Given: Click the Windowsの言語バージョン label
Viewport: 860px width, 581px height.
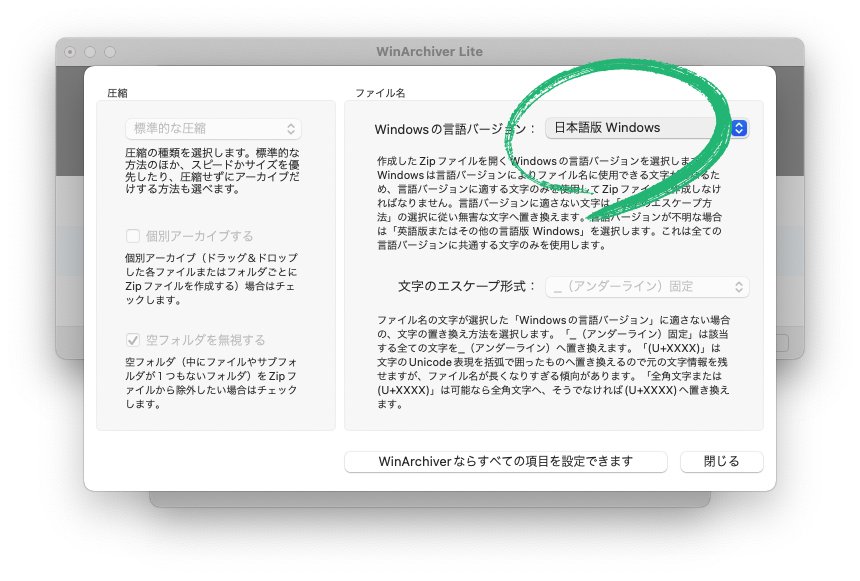Looking at the screenshot, I should (x=455, y=129).
